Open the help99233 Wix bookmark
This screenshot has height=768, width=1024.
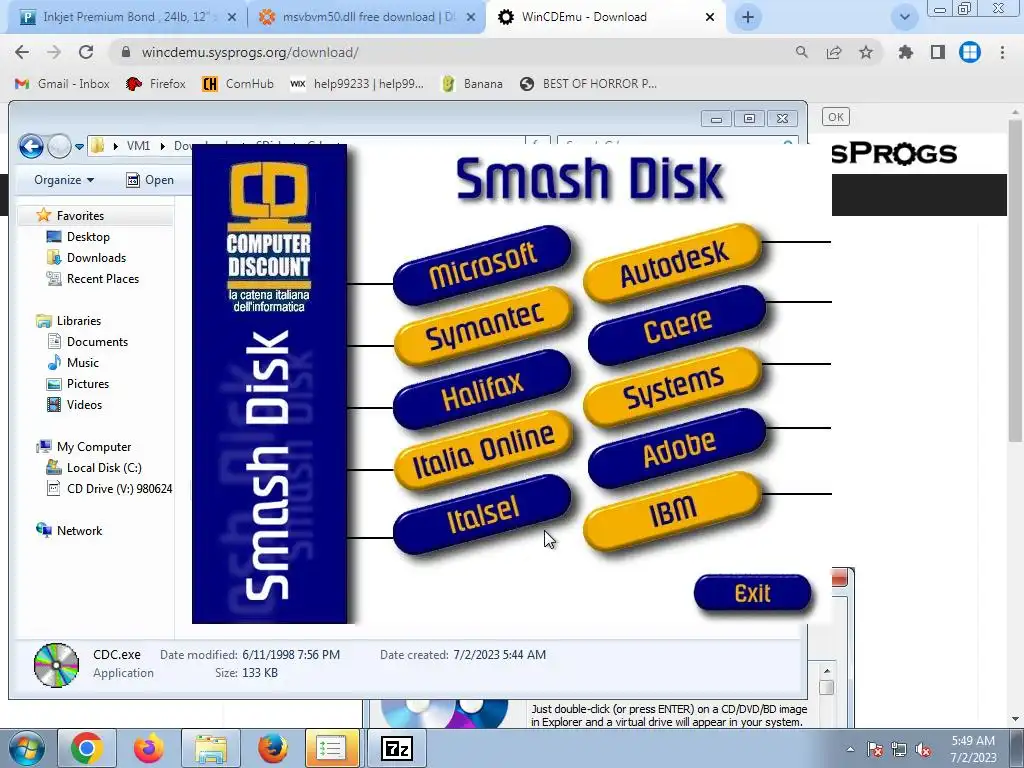pyautogui.click(x=357, y=84)
